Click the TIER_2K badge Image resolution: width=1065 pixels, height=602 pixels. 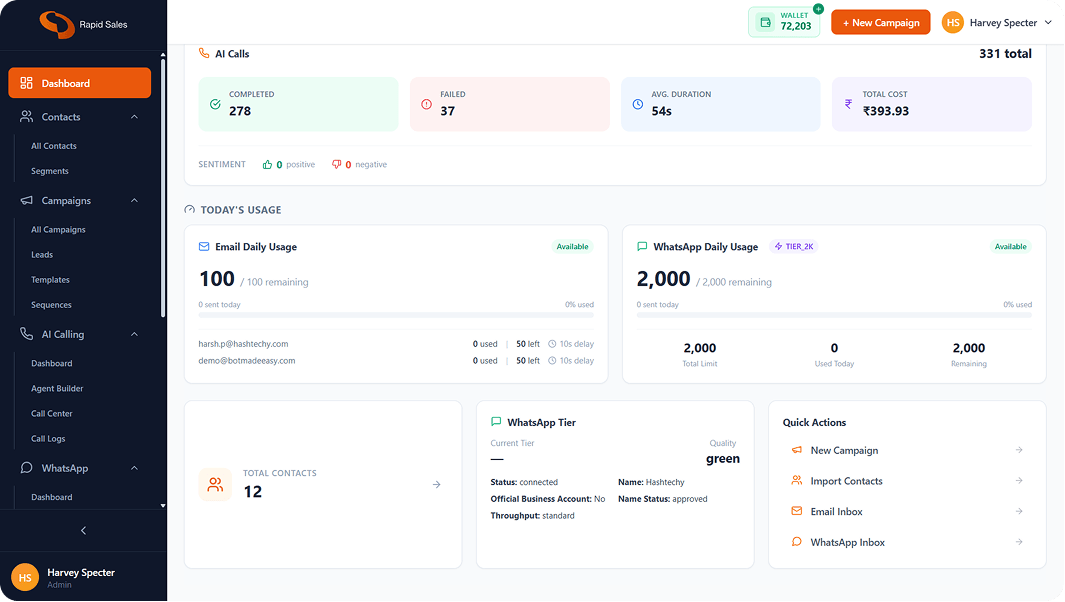pyautogui.click(x=794, y=247)
